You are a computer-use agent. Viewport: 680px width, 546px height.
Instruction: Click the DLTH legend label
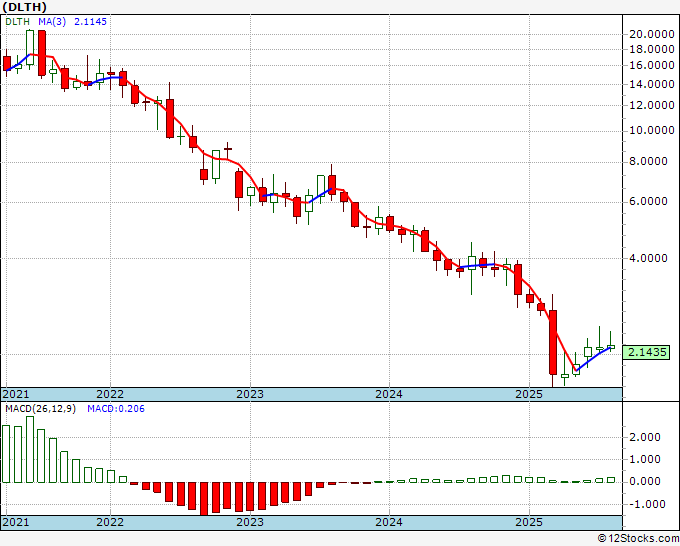coord(17,22)
